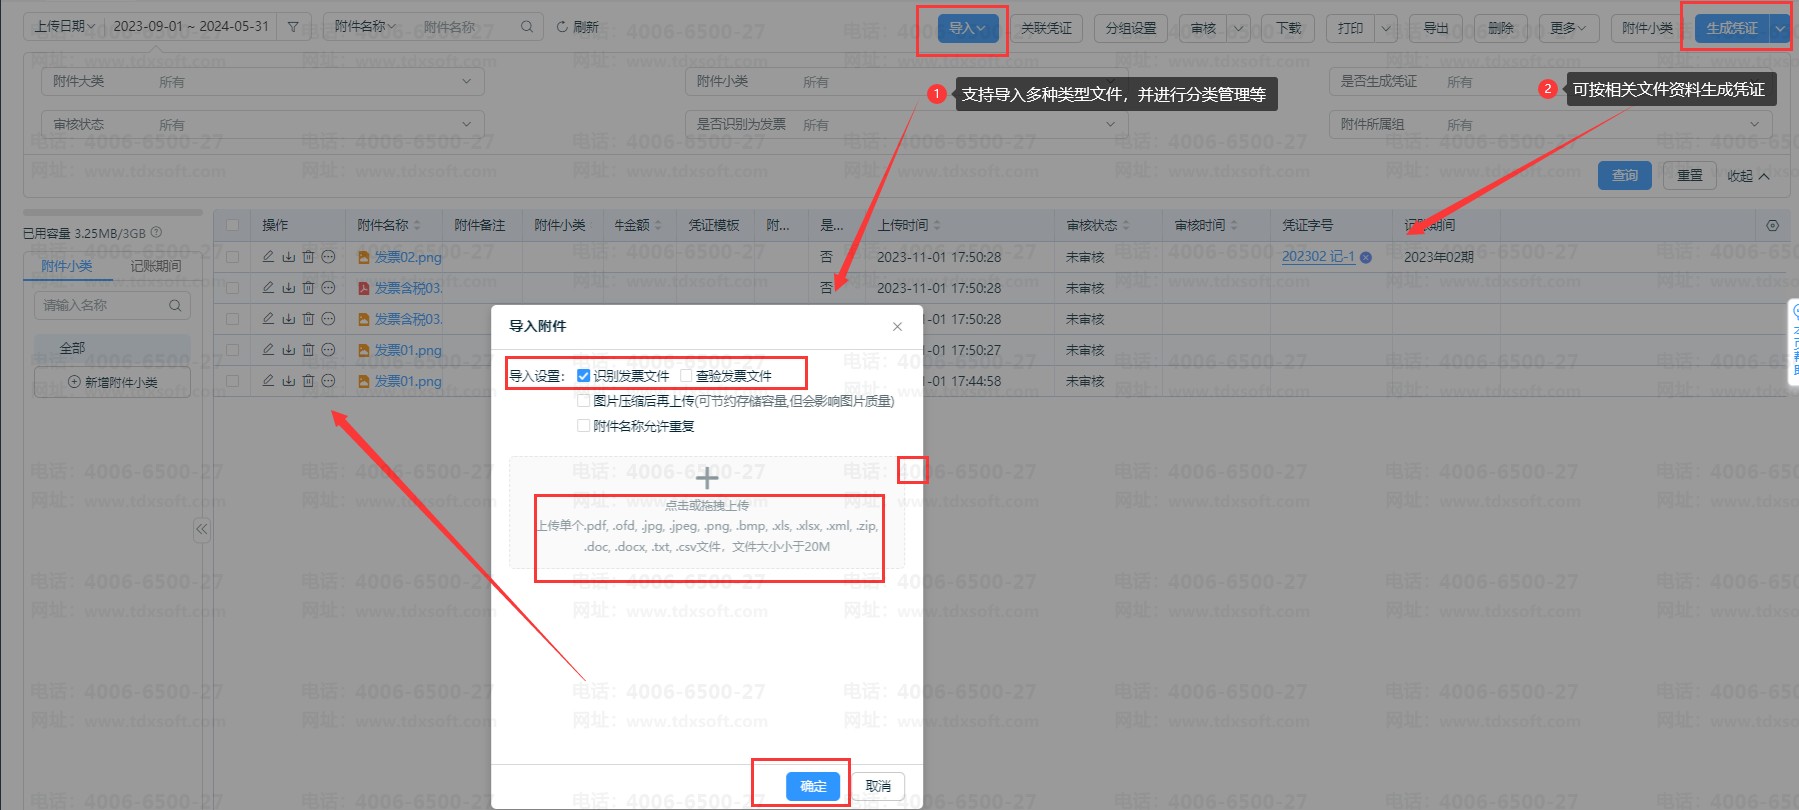The height and width of the screenshot is (810, 1799).
Task: Click the collapse sidebar double-arrow icon
Action: point(202,529)
